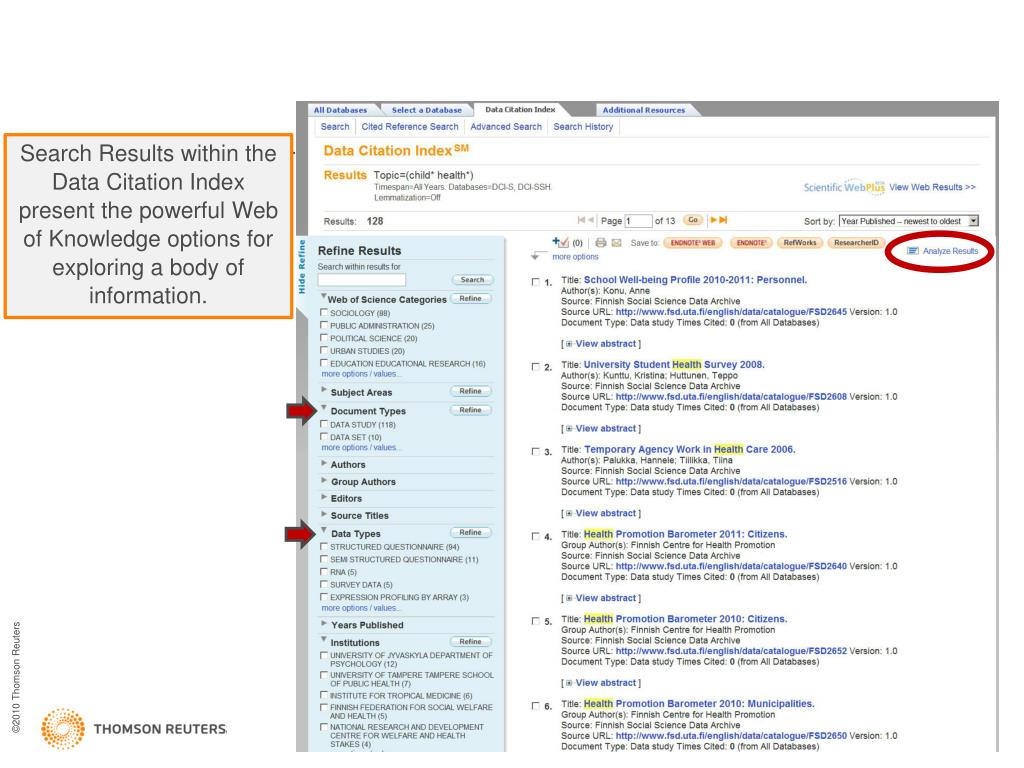Expand Source Titles section
This screenshot has height=768, width=1024.
(324, 513)
